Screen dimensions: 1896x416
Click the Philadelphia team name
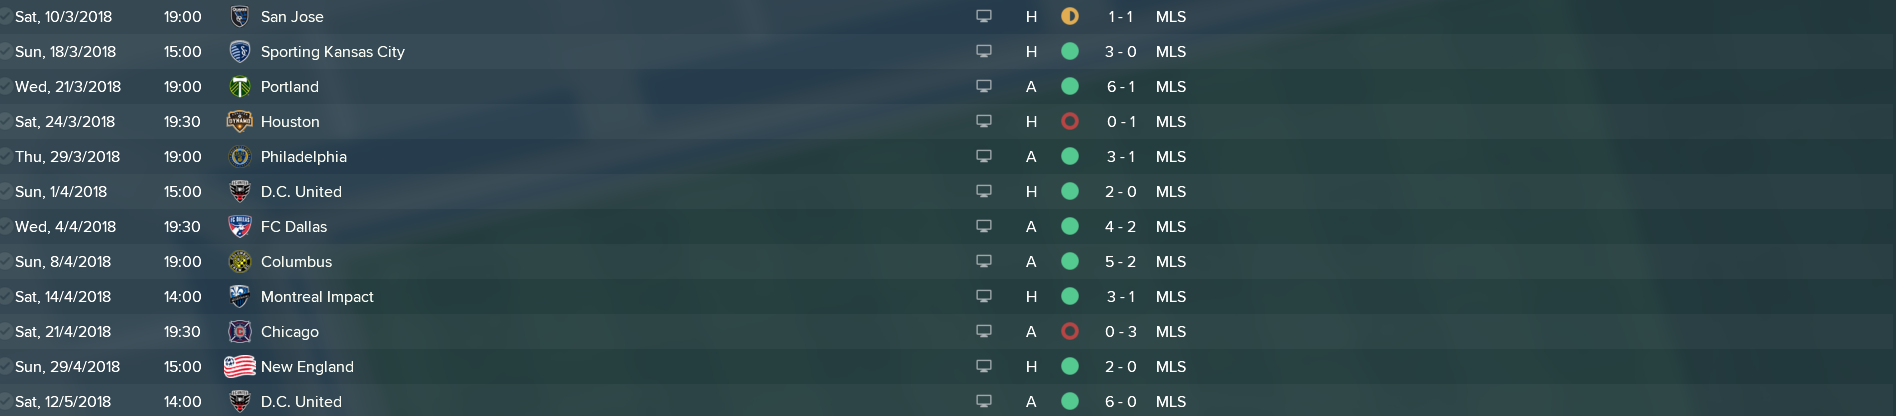click(x=304, y=157)
